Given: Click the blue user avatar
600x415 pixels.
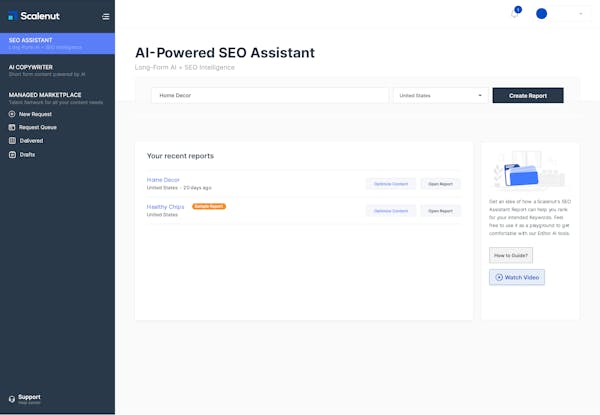Looking at the screenshot, I should pos(541,14).
